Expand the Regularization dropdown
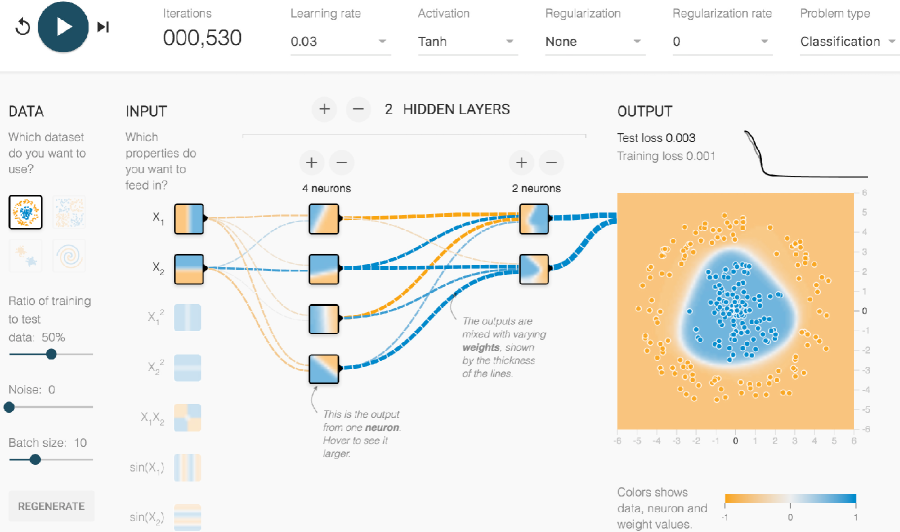Screen dimensions: 900x532 point(594,42)
